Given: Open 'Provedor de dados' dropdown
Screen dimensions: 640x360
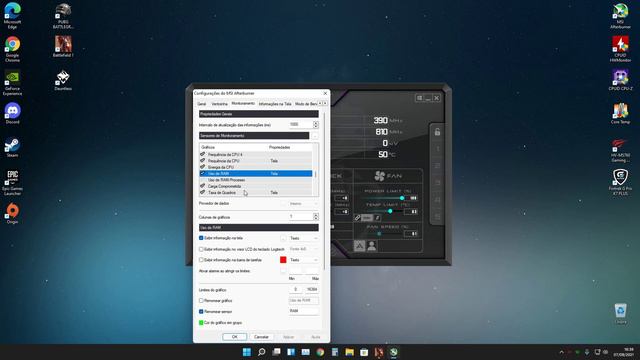Looking at the screenshot, I should click(x=304, y=203).
